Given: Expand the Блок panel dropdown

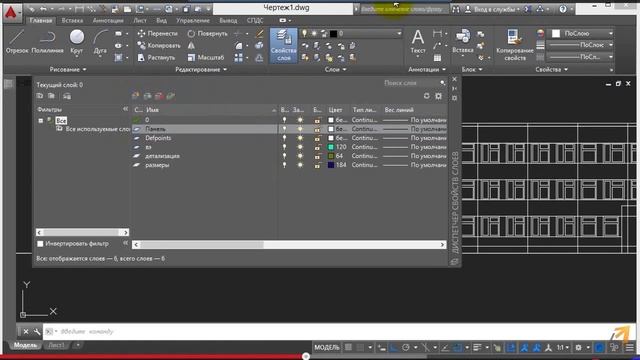Looking at the screenshot, I should pyautogui.click(x=472, y=69).
